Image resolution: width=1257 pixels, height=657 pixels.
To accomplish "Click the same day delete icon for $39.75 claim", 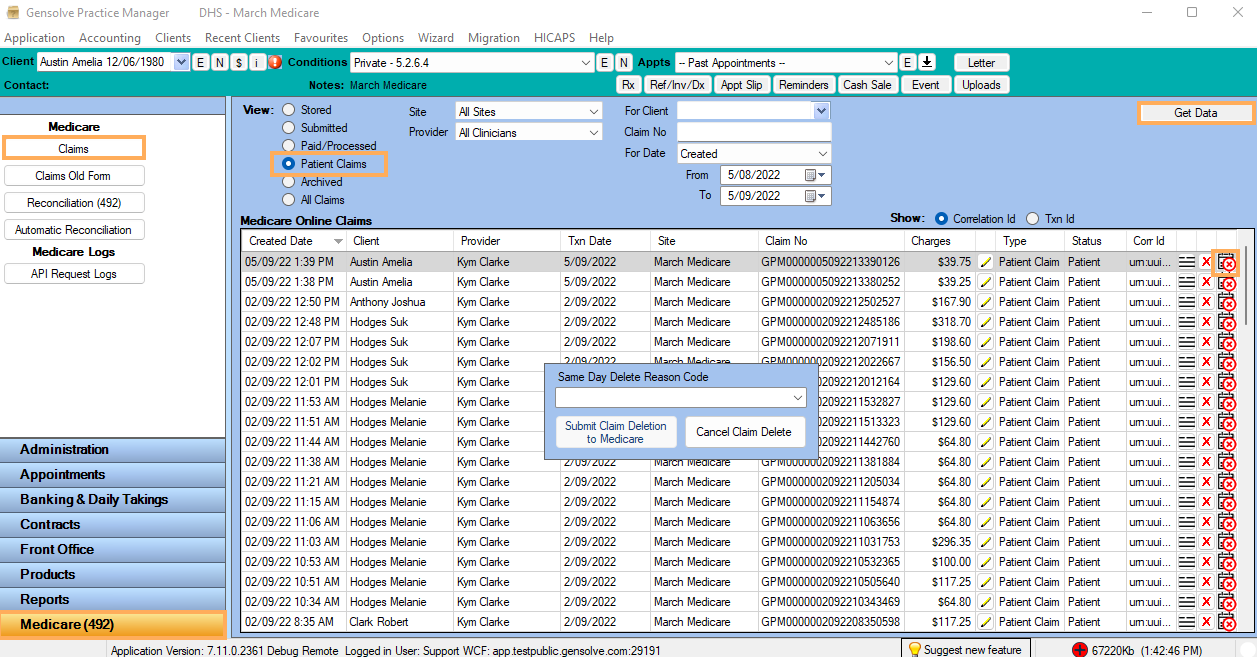I will tap(1226, 262).
